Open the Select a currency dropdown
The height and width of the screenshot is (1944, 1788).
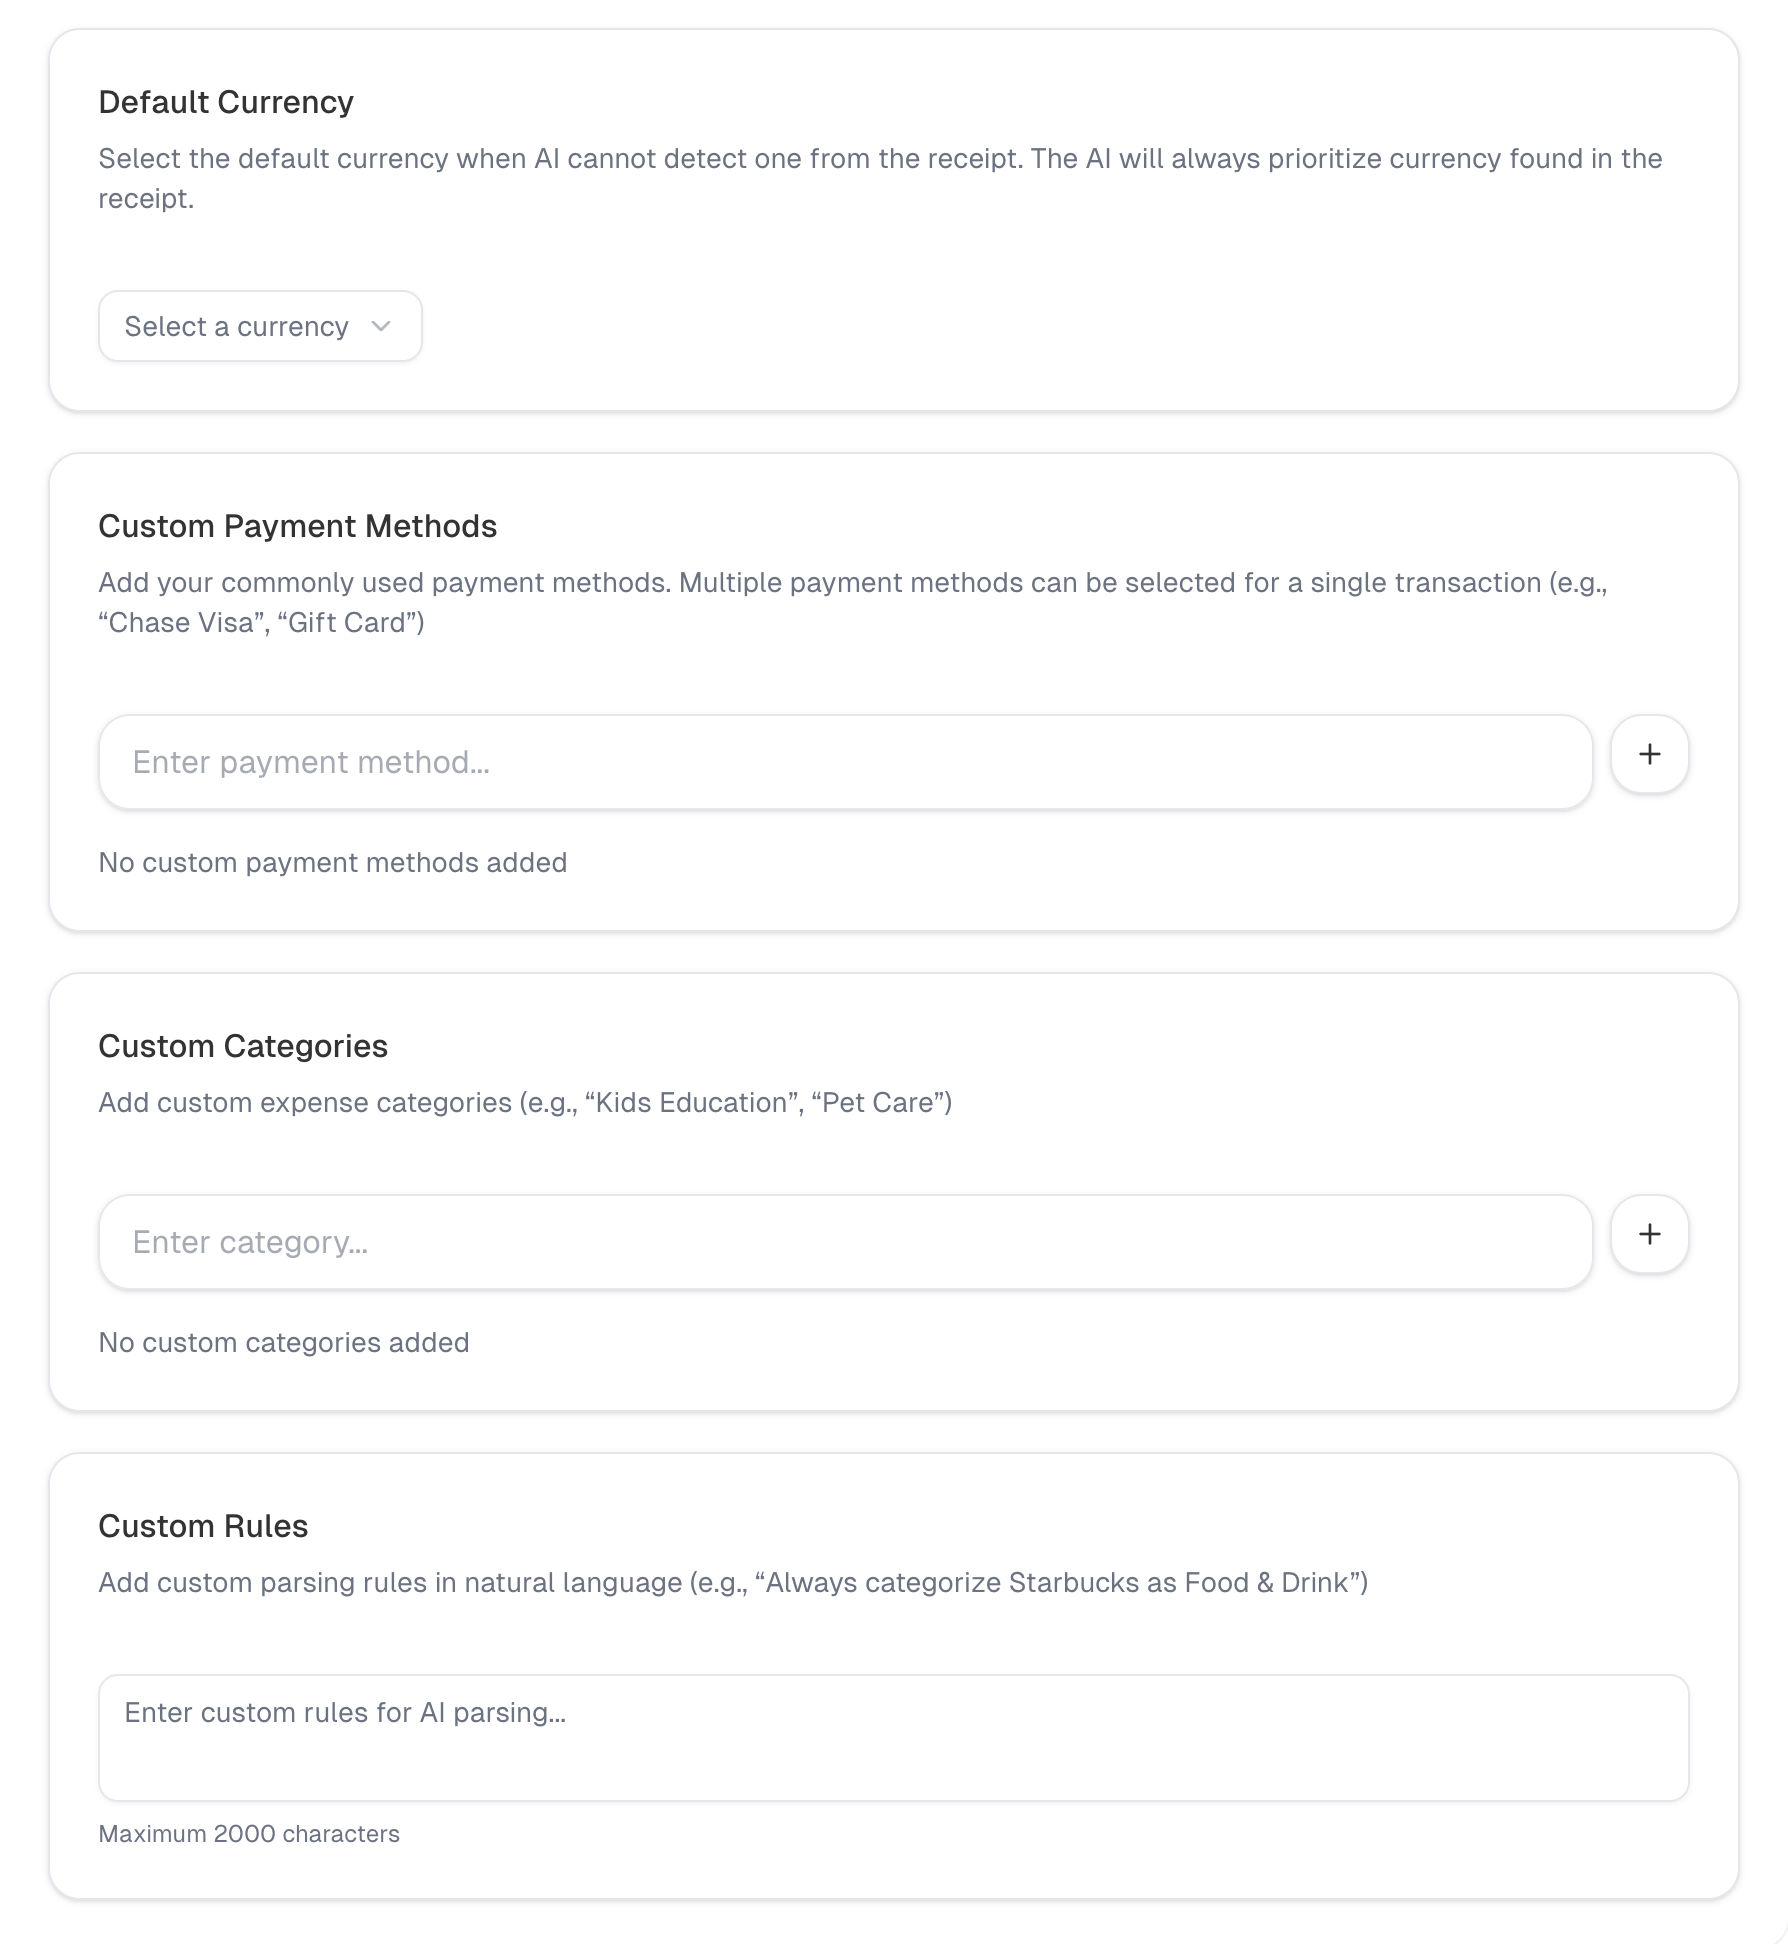pos(260,326)
